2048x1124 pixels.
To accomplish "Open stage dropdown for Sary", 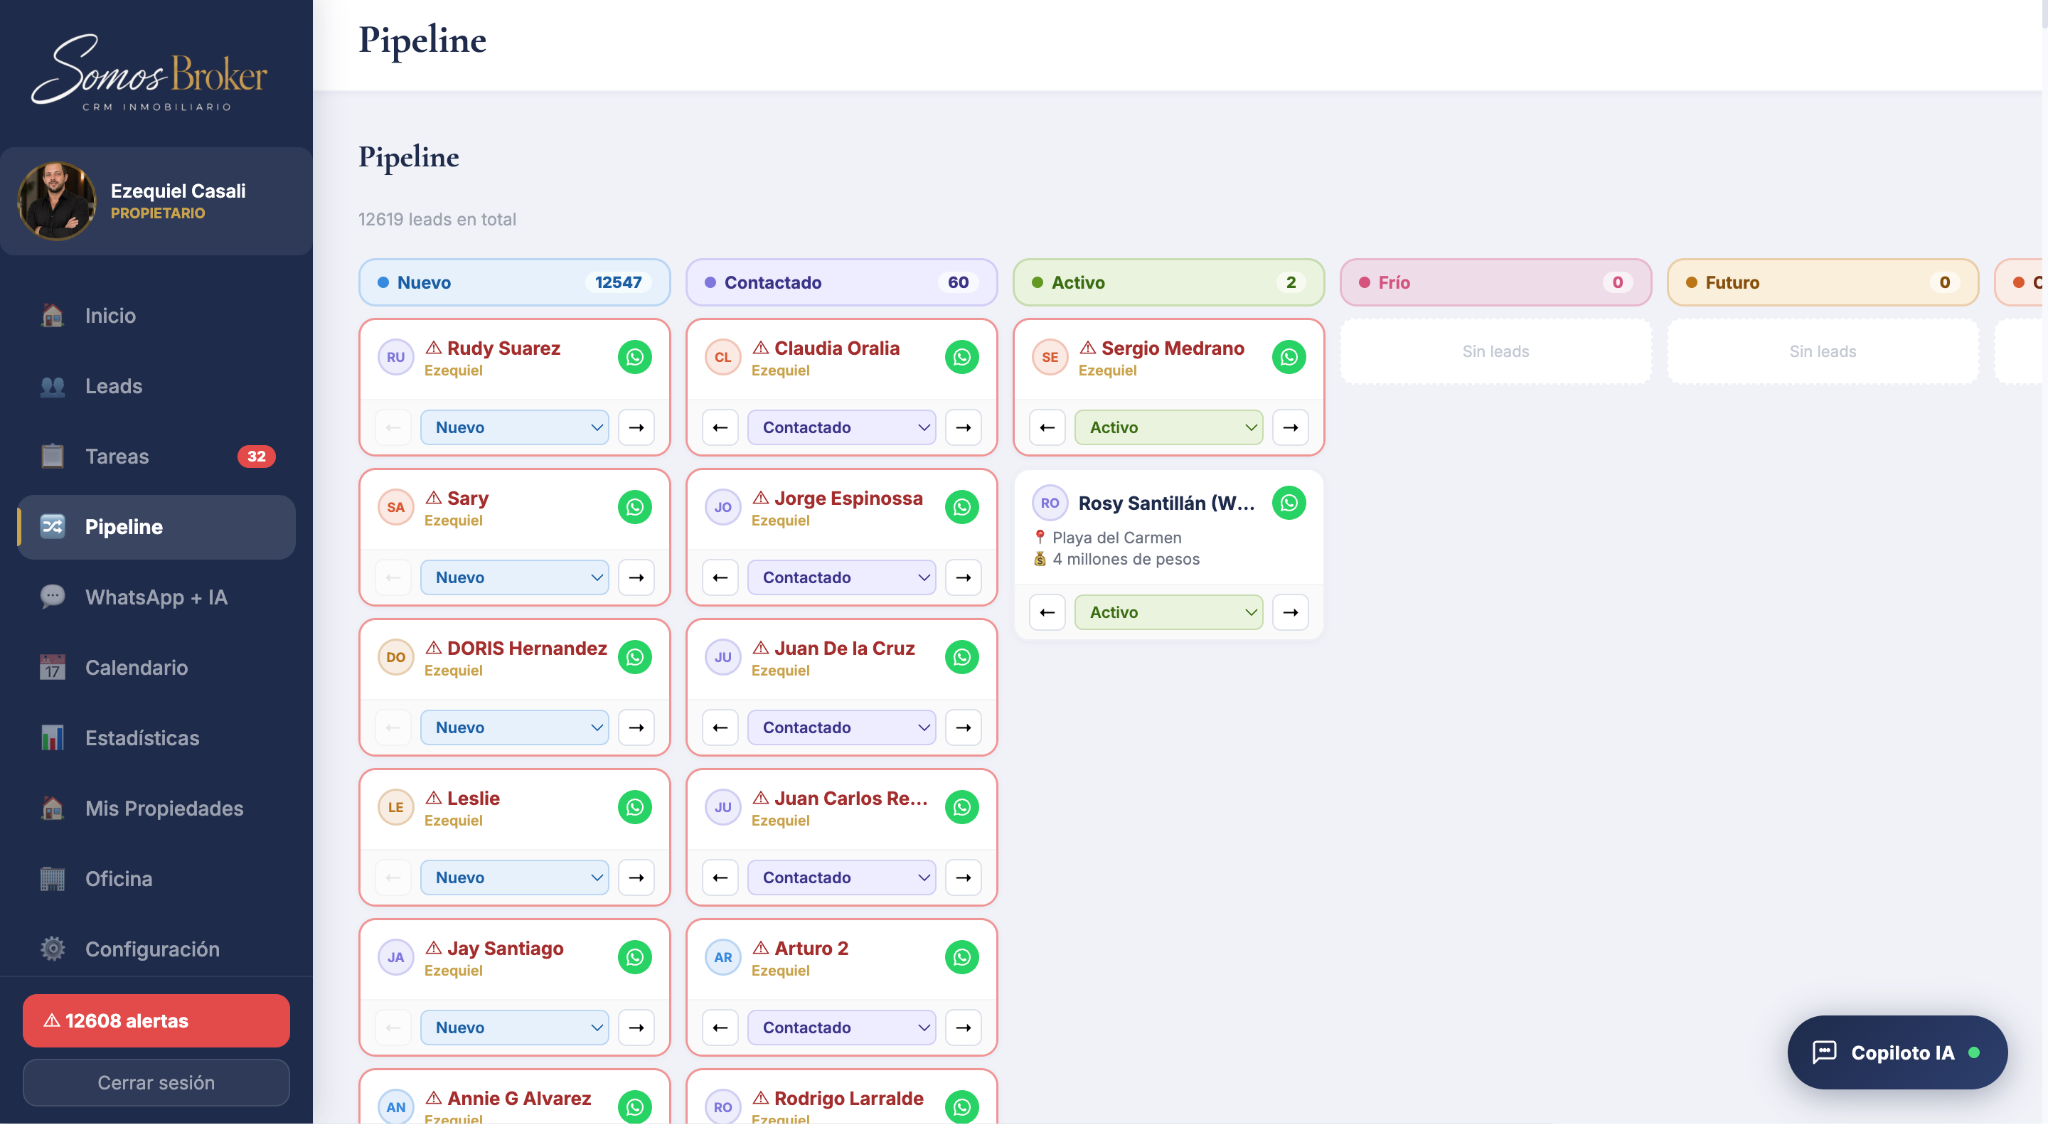I will pyautogui.click(x=515, y=577).
